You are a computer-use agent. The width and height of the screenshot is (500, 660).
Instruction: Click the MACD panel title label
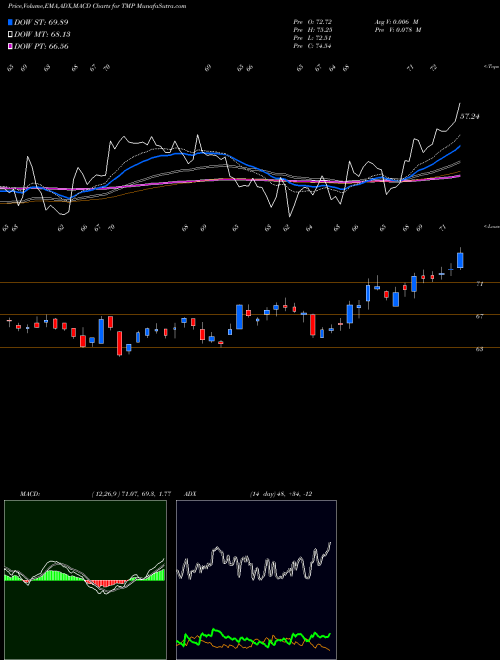30,494
